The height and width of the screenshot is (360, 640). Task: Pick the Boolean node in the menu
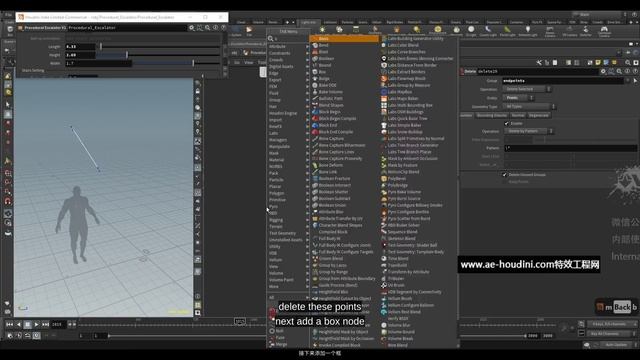tap(326, 59)
